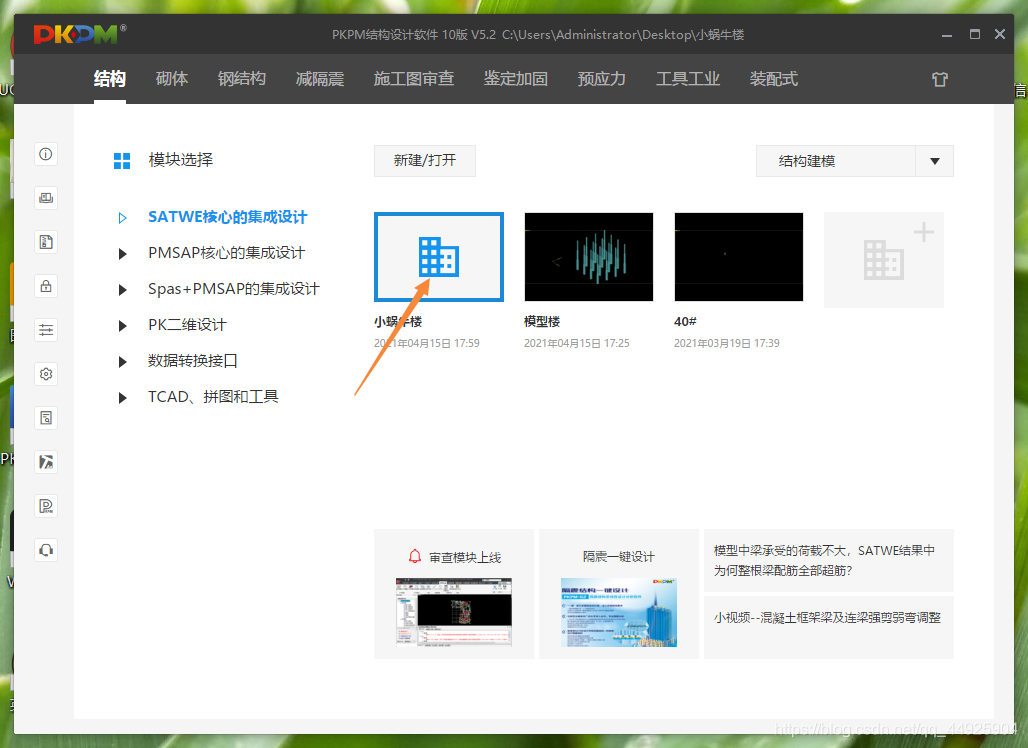
Task: Click the 40# project name label
Action: coord(685,322)
